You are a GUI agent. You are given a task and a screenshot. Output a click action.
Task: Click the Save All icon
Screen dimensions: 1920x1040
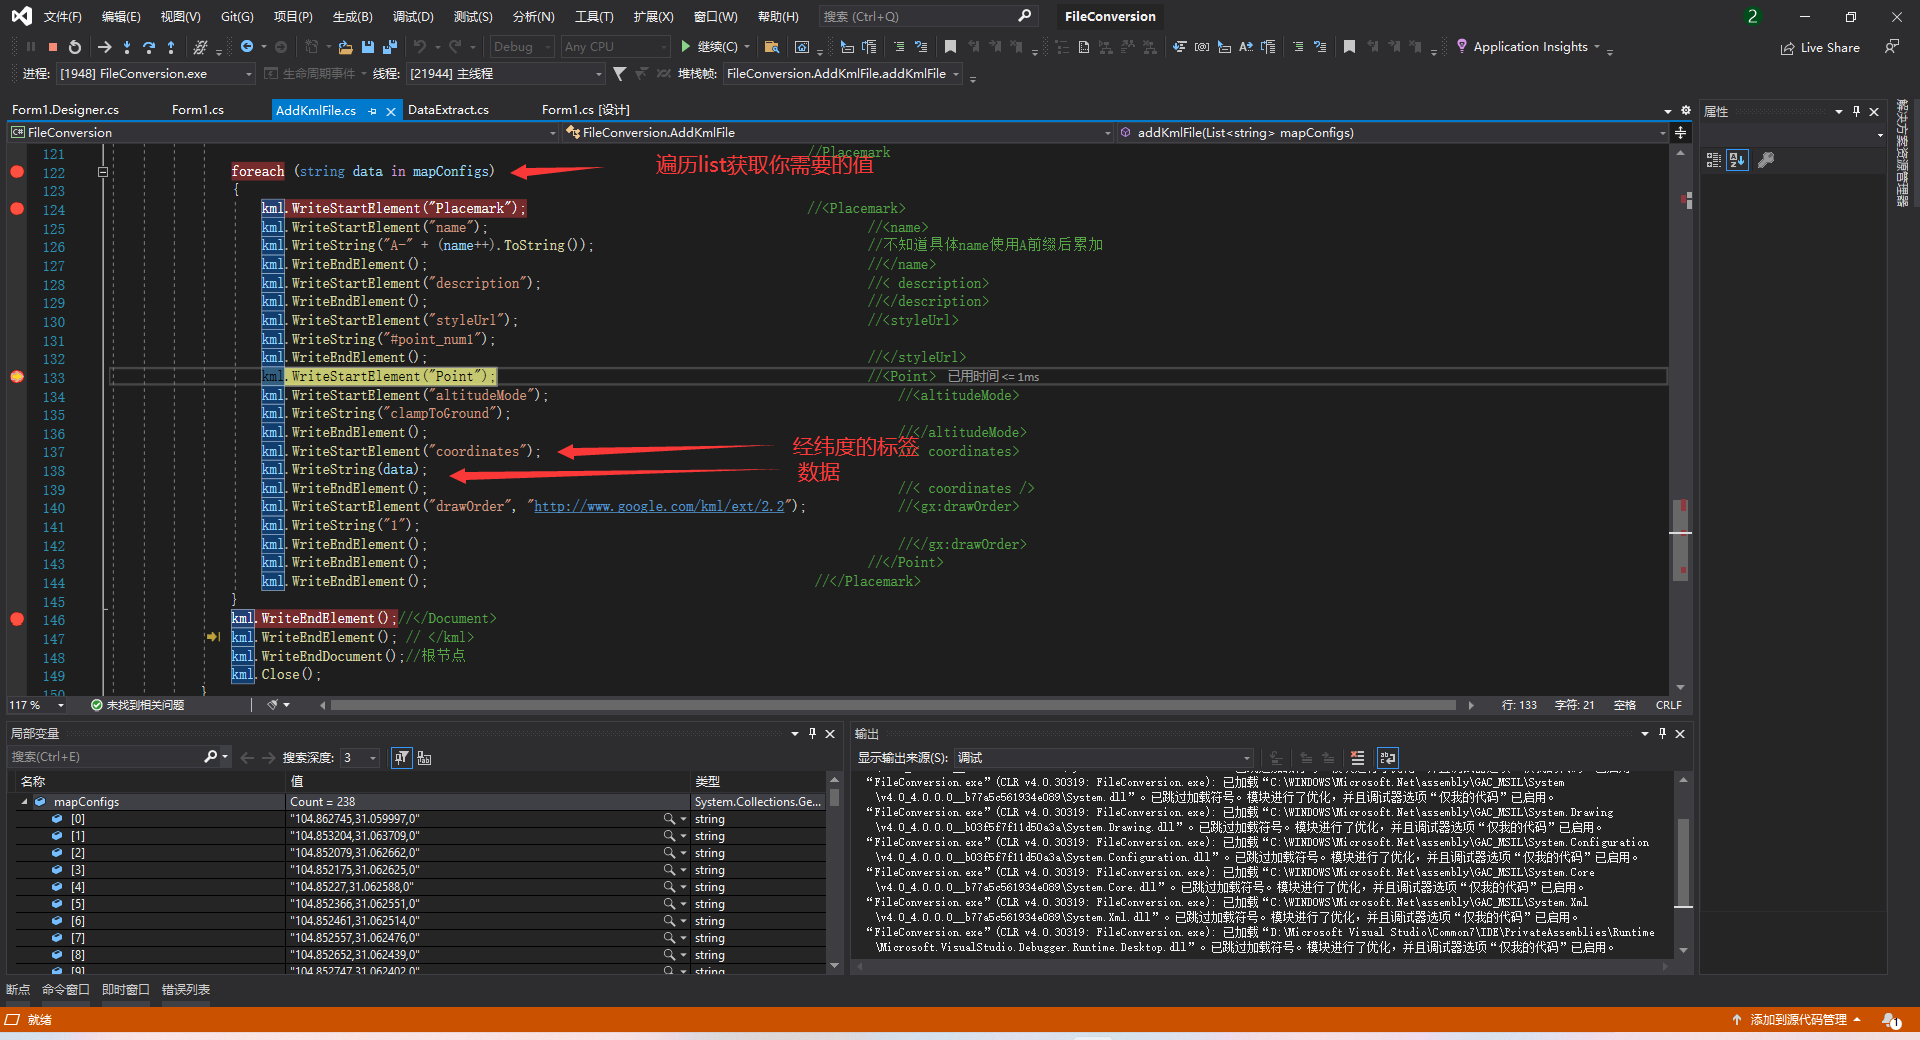(390, 47)
